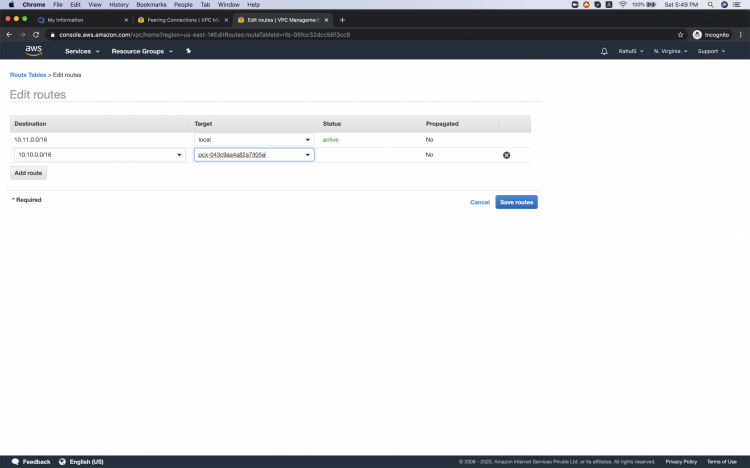Image resolution: width=750 pixels, height=468 pixels.
Task: Open the 10.10.0.0/16 destination dropdown
Action: pyautogui.click(x=99, y=155)
